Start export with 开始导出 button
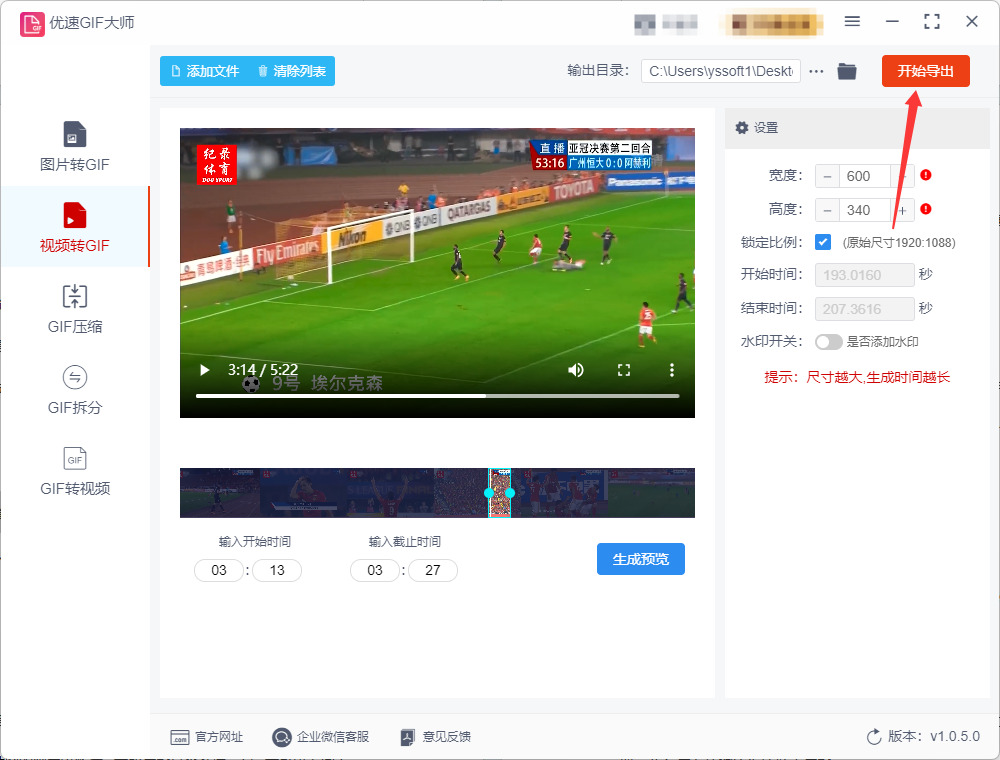The width and height of the screenshot is (1000, 760). 925,71
